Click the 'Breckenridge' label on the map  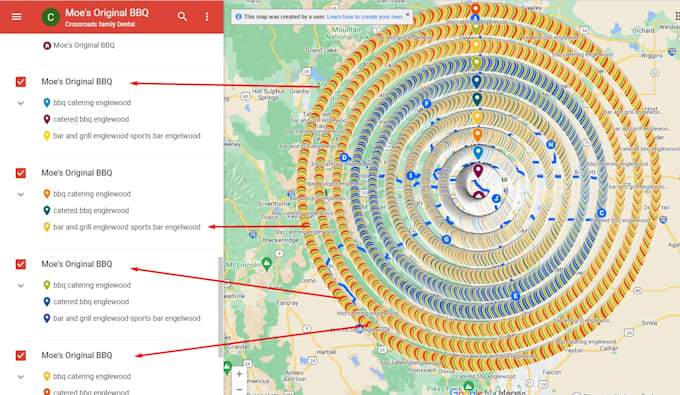coord(281,240)
